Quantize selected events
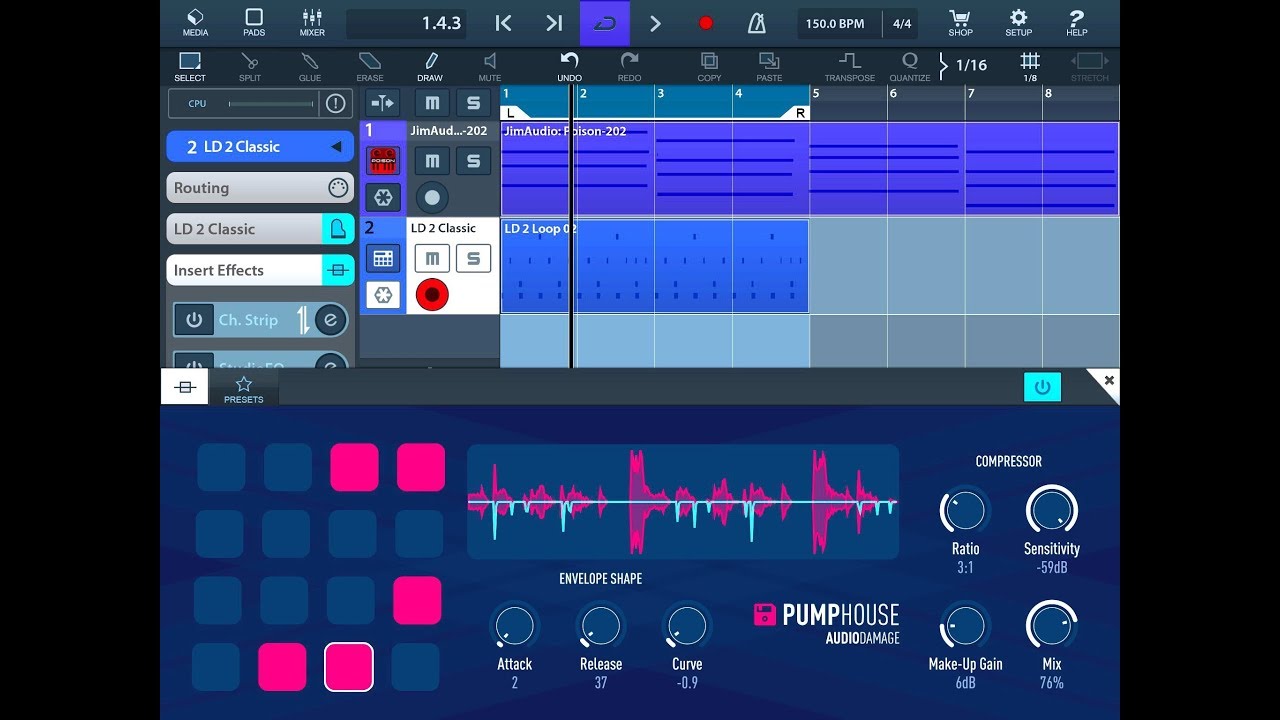The image size is (1280, 720). 910,66
